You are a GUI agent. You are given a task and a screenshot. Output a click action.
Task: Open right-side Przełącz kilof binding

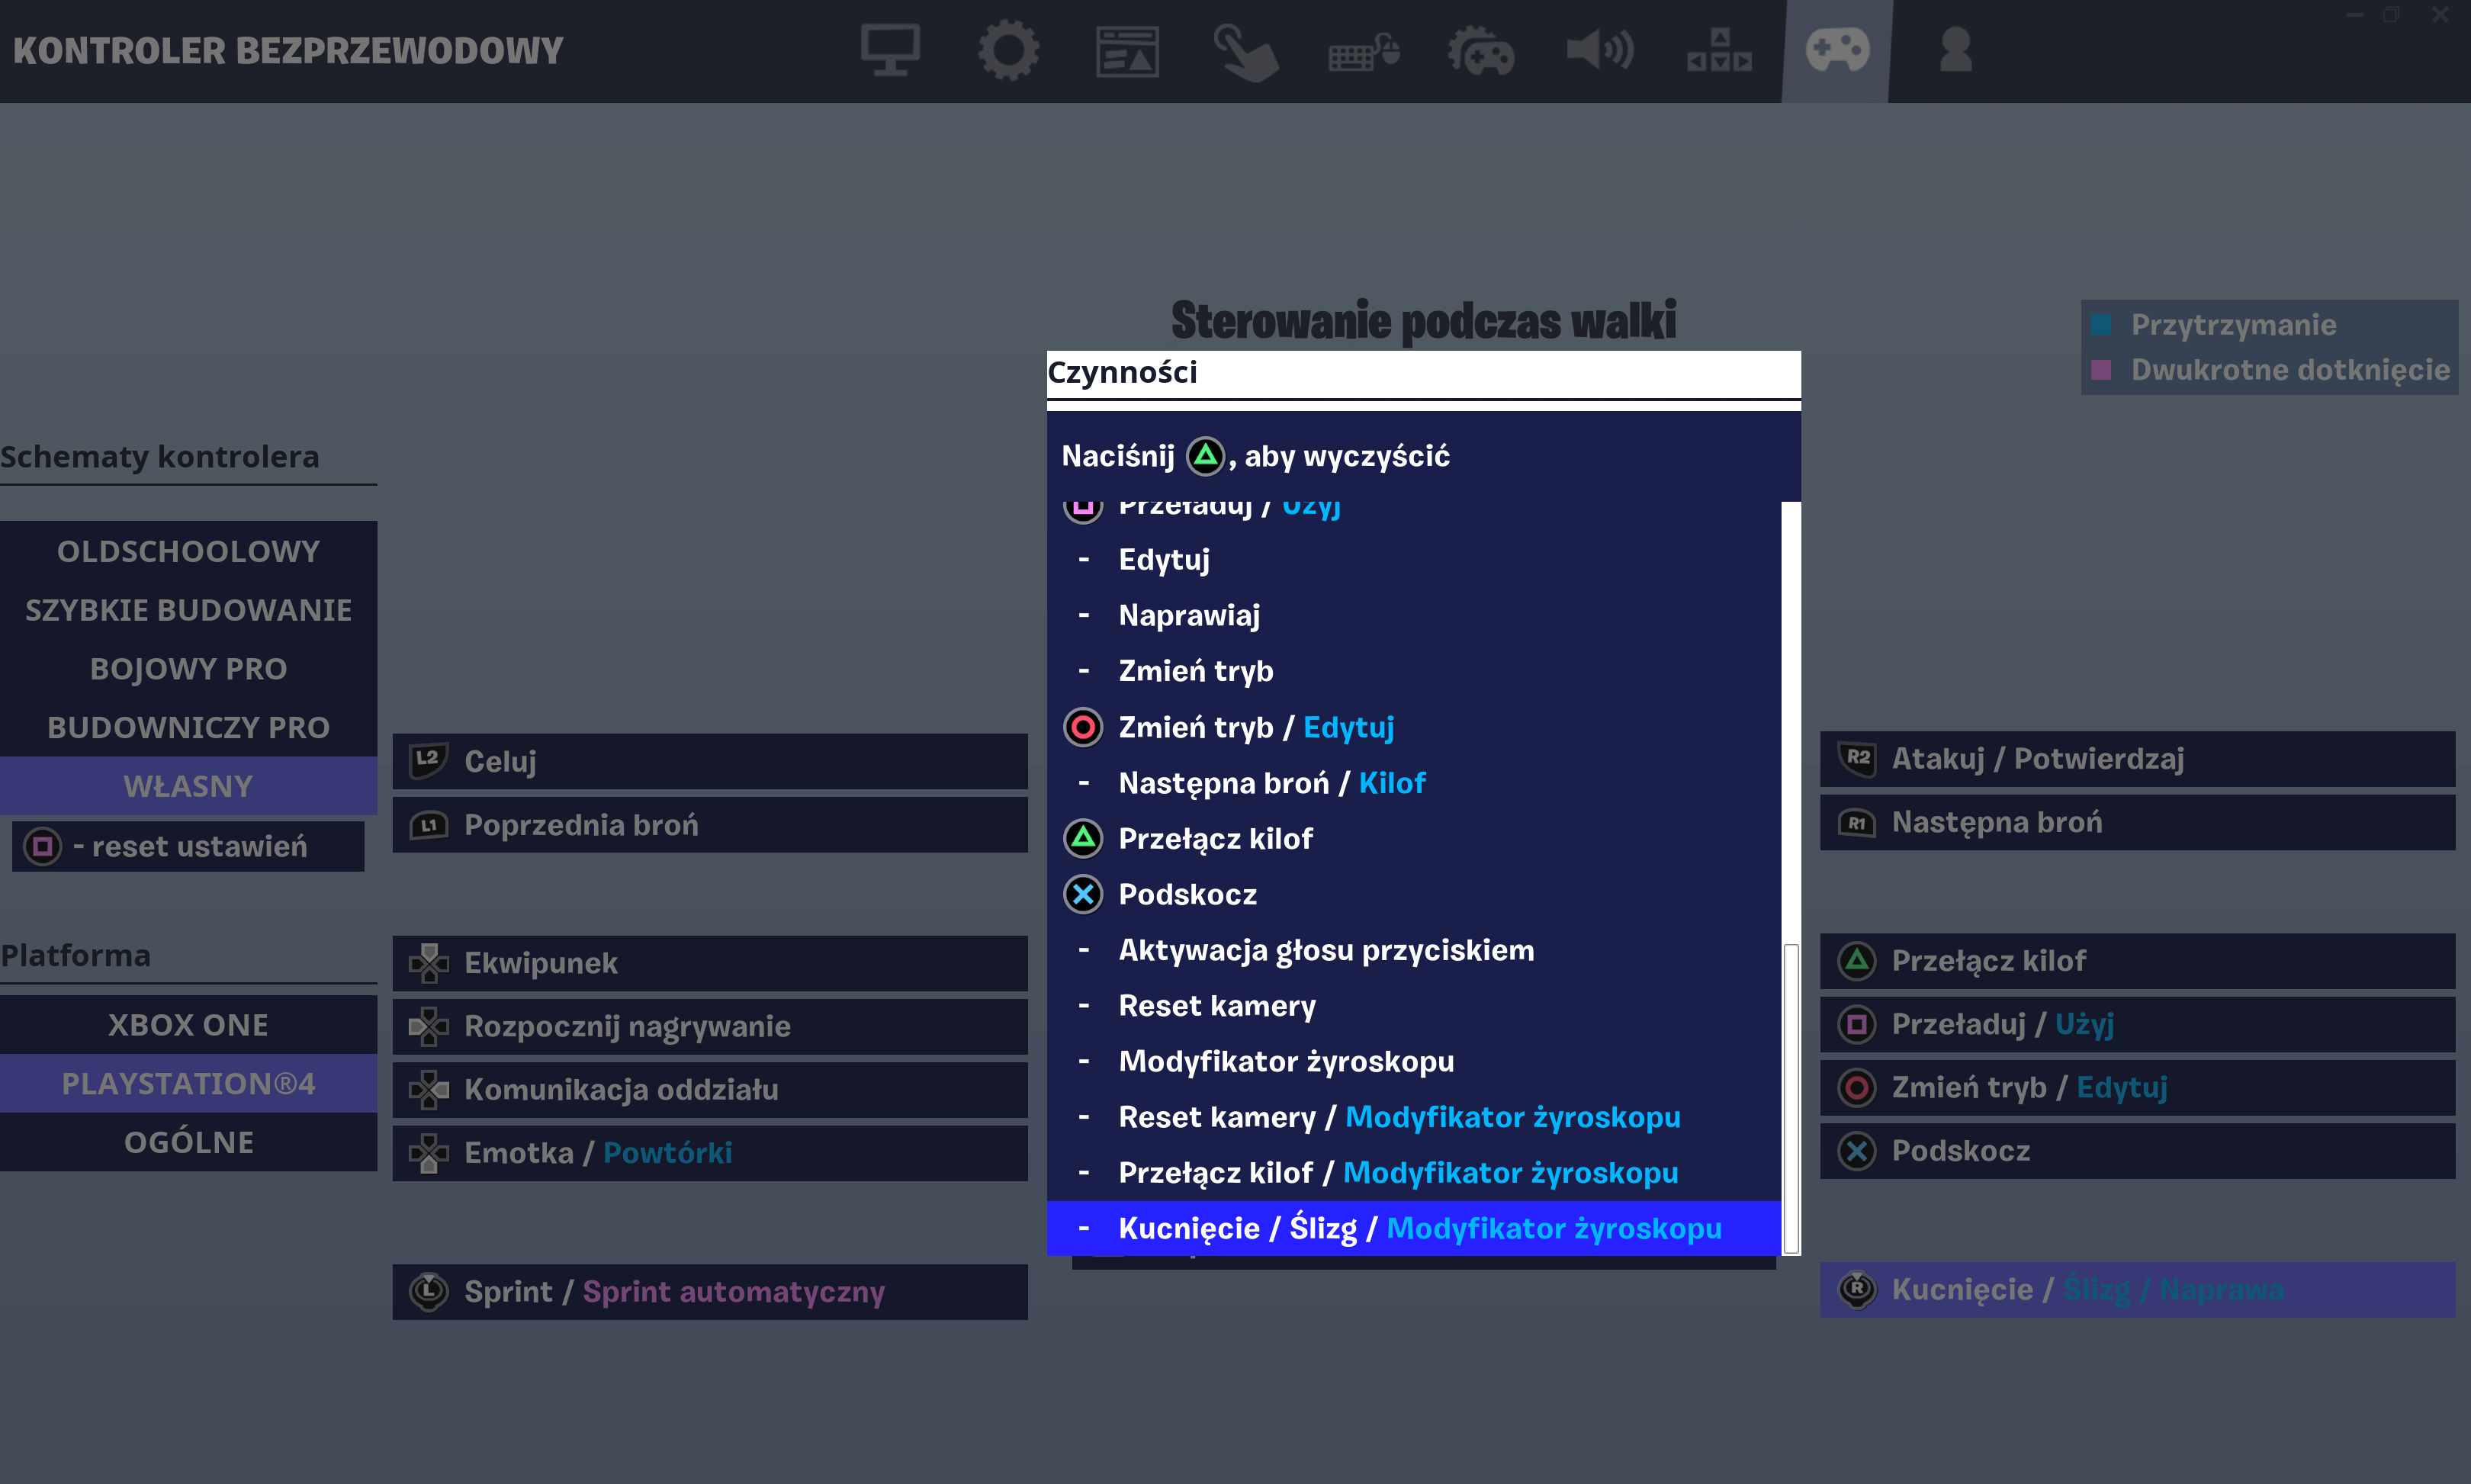[x=2138, y=961]
